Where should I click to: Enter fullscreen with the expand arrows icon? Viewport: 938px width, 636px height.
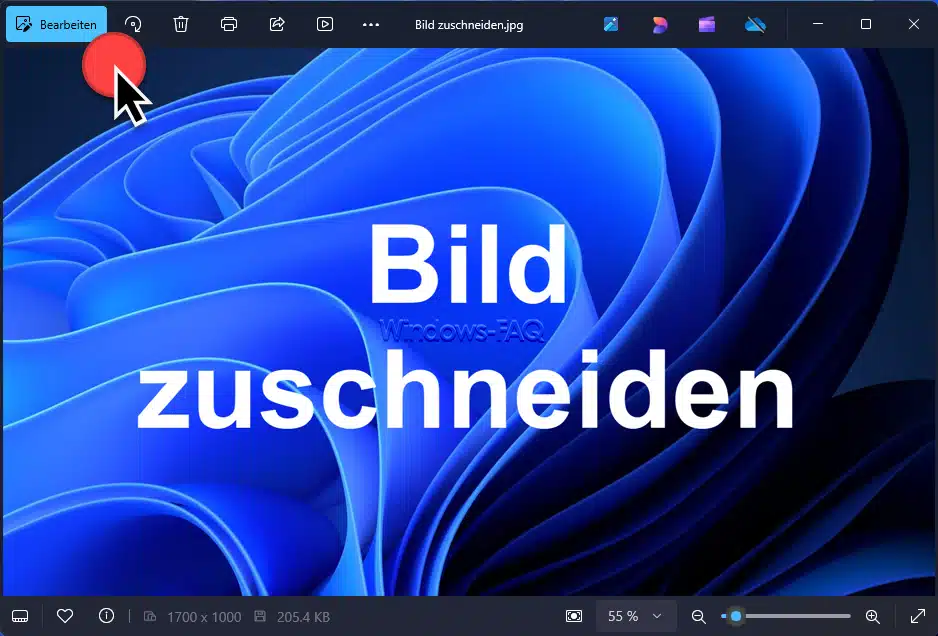918,616
